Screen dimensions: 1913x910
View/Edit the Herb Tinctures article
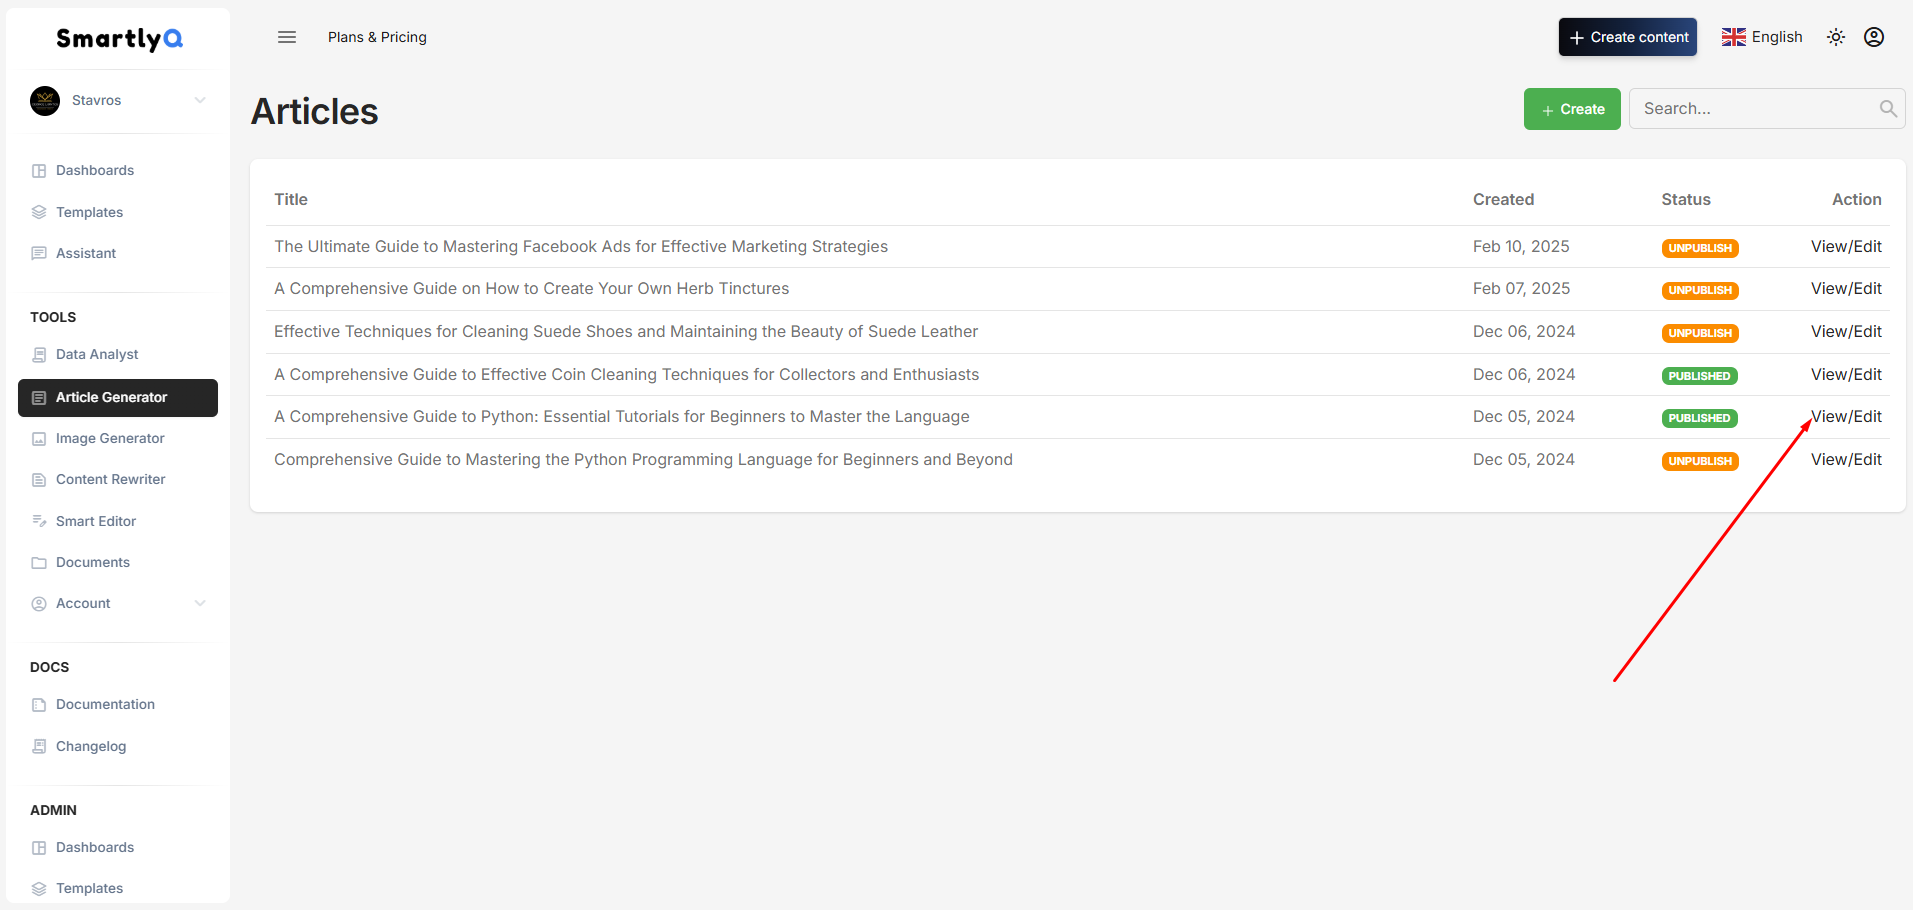pos(1846,289)
